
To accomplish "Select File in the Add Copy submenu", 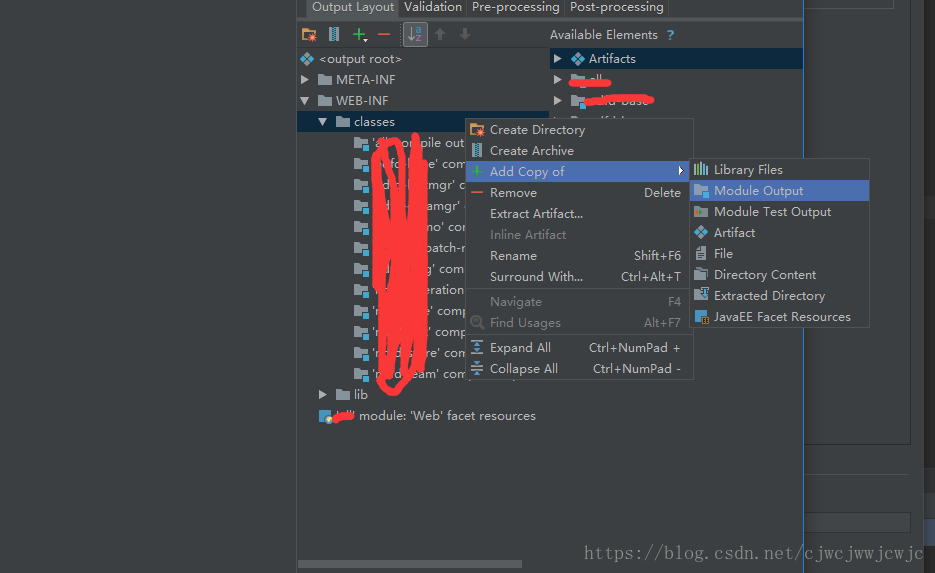I will pyautogui.click(x=779, y=254).
